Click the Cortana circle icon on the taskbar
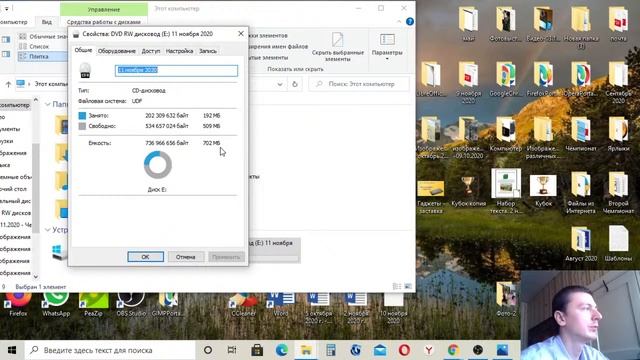This screenshot has width=640, height=360. (x=208, y=350)
